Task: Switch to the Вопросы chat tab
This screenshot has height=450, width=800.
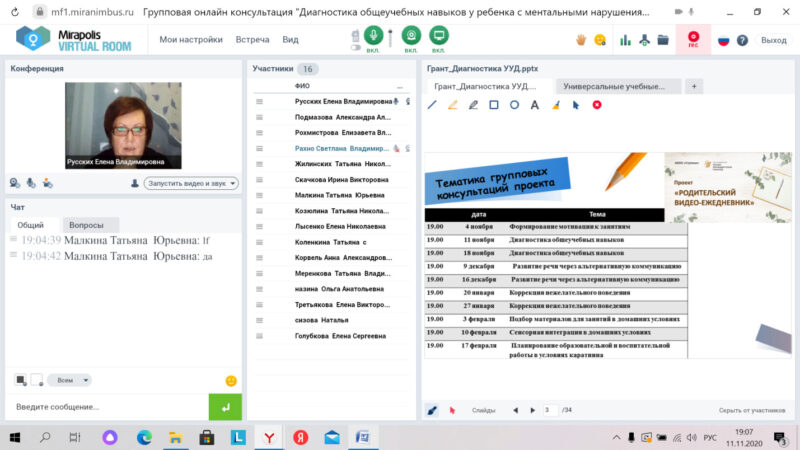Action: point(91,225)
